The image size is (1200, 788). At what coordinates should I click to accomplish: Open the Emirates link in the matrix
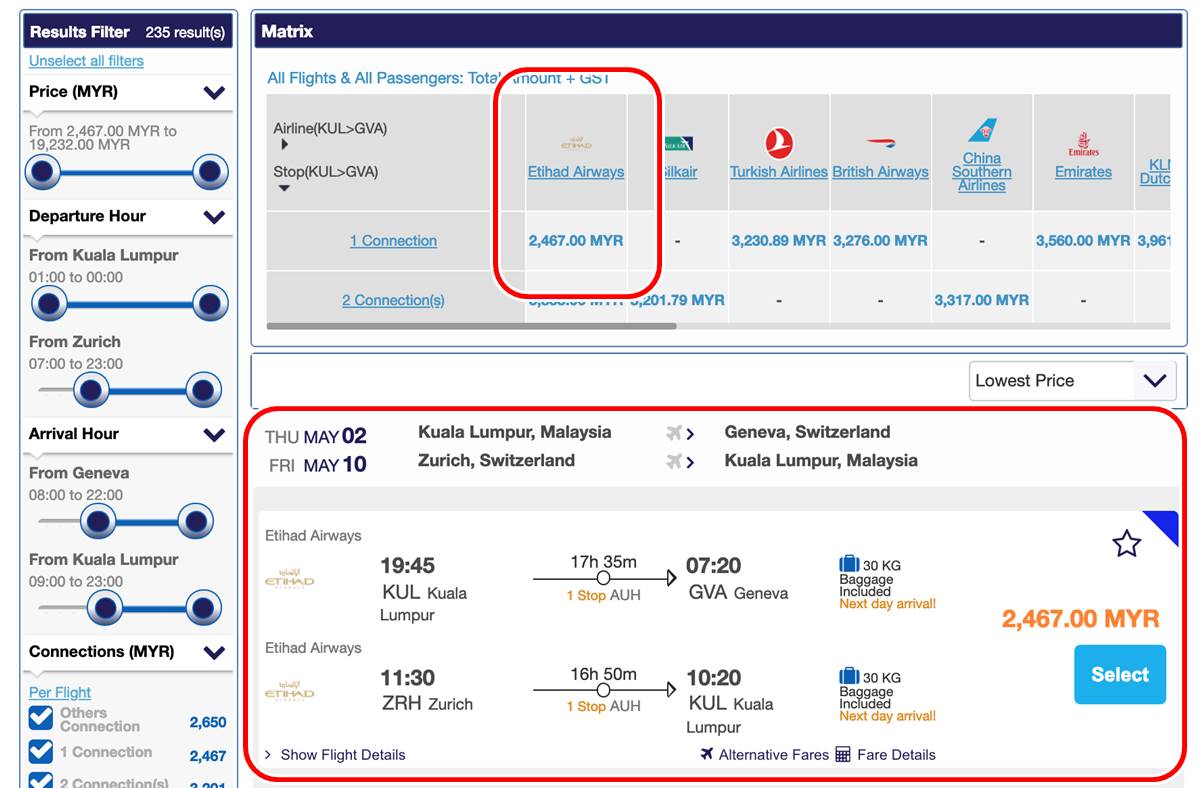pos(1083,172)
